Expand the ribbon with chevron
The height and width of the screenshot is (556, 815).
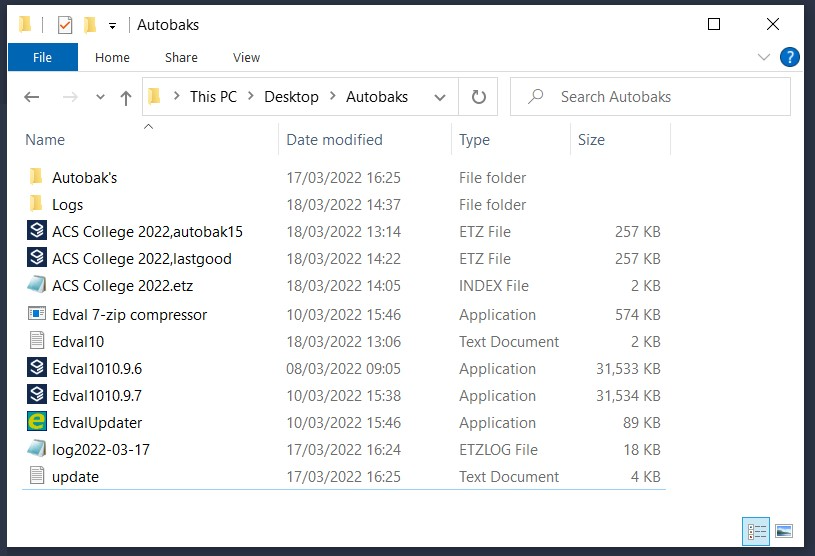765,57
